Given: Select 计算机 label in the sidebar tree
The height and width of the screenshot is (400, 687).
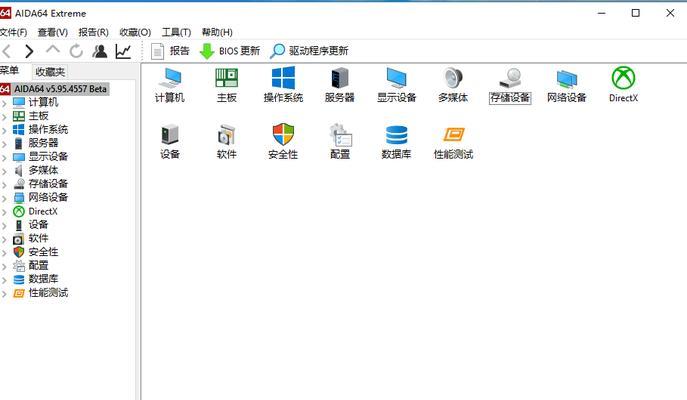Looking at the screenshot, I should pos(43,103).
